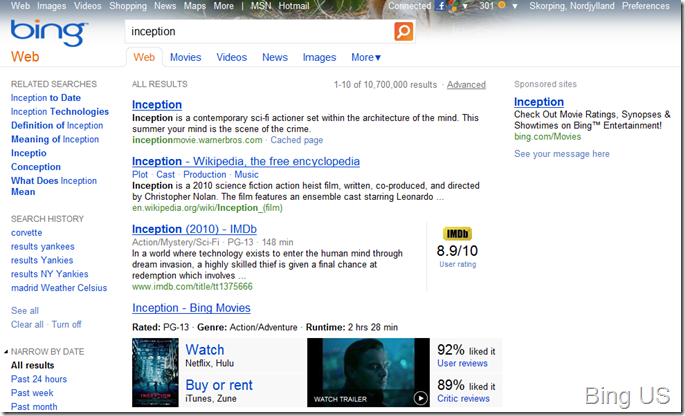Jump to the Production section link
The width and height of the screenshot is (685, 416).
204,174
